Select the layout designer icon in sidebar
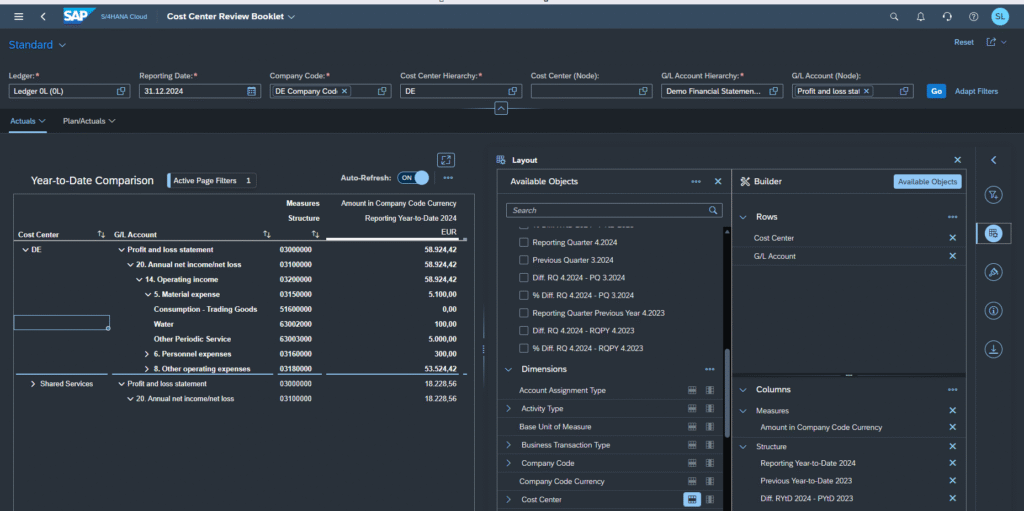1024x511 pixels. tap(993, 233)
